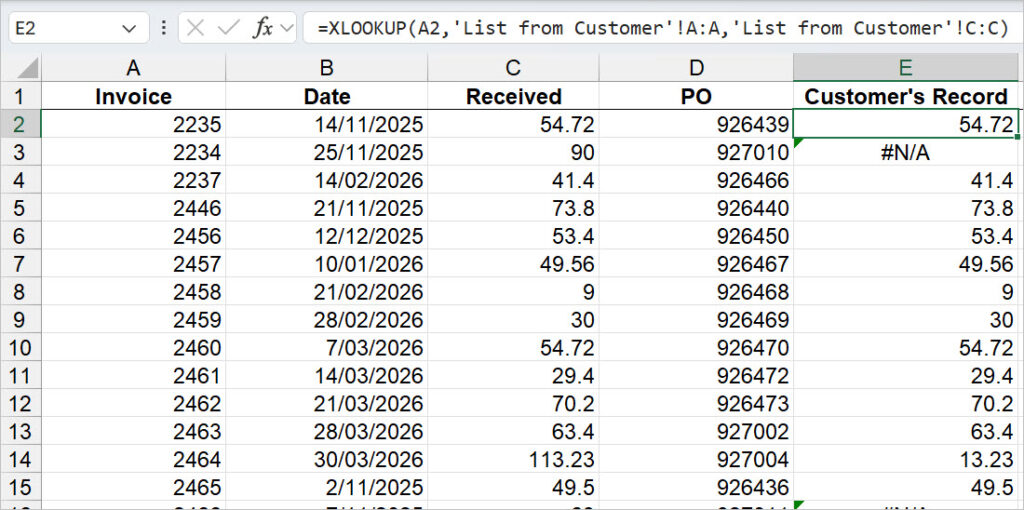Image resolution: width=1024 pixels, height=510 pixels.
Task: Select date cell 2/11/2025
Action: pos(327,486)
